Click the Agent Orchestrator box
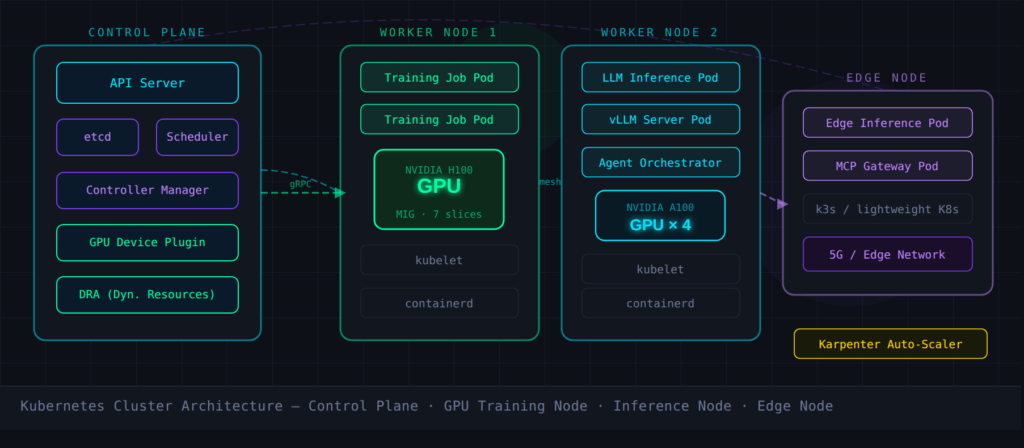Image resolution: width=1024 pixels, height=448 pixels. [x=661, y=162]
